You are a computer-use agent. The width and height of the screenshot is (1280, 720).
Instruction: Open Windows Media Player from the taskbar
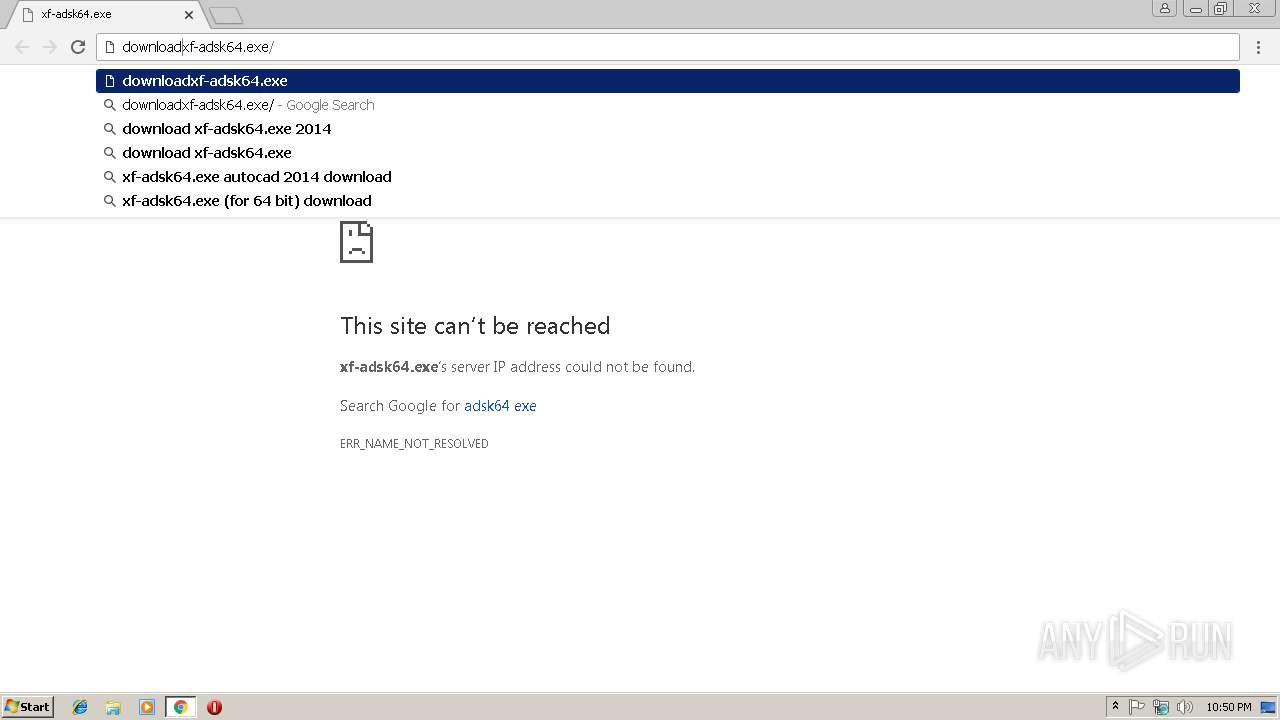click(x=147, y=707)
